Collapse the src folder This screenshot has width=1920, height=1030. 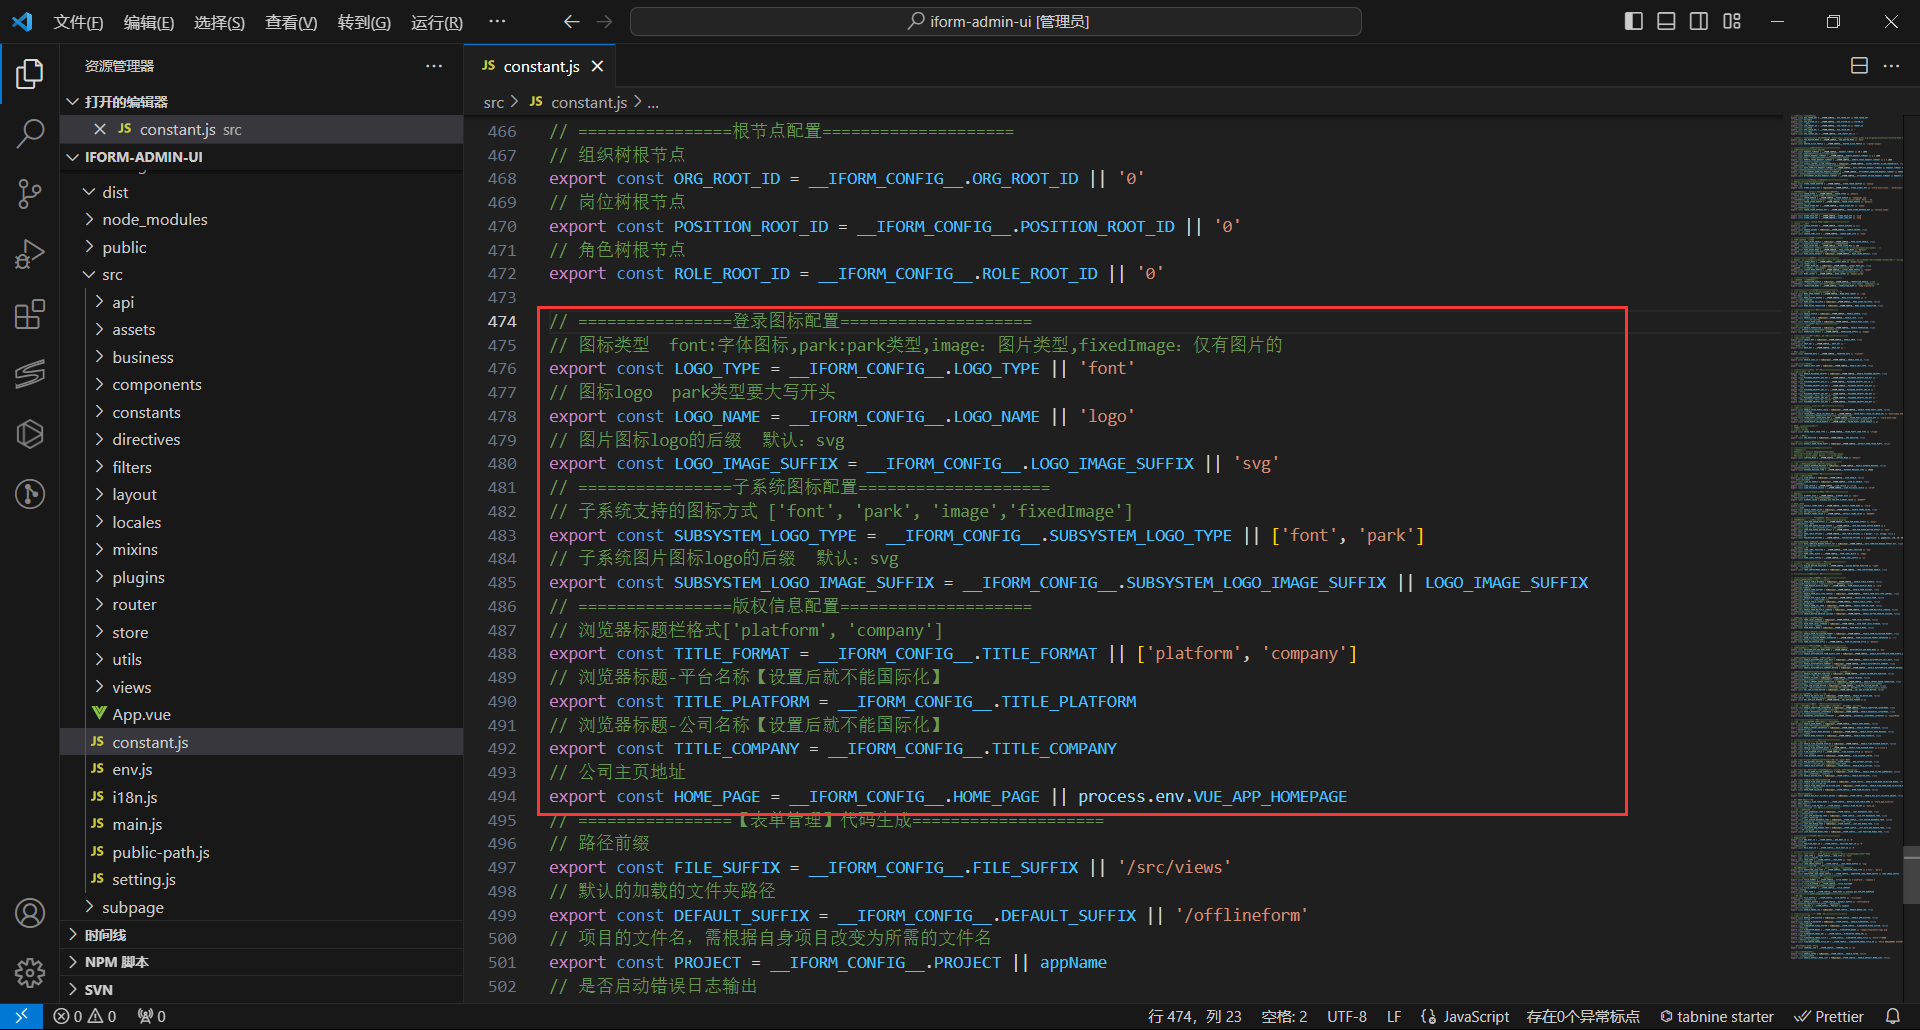[112, 274]
